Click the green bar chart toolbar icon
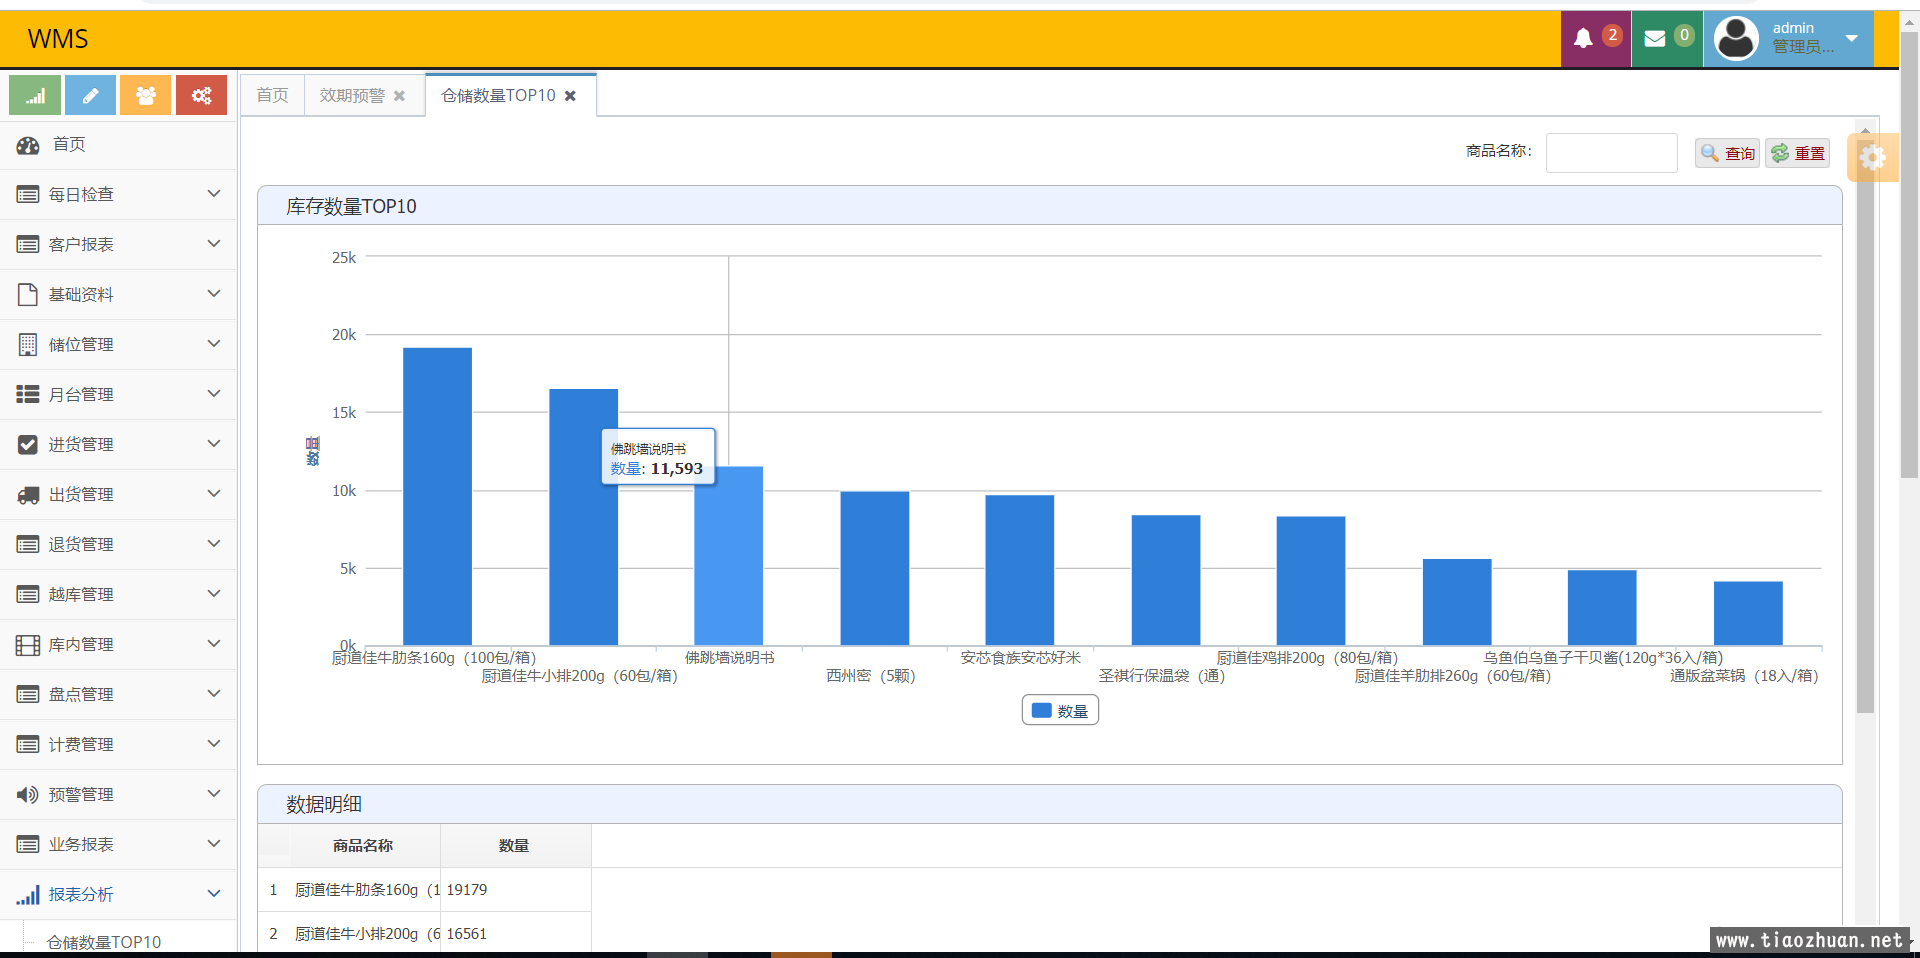Screen dimensions: 1920x958 tap(35, 95)
